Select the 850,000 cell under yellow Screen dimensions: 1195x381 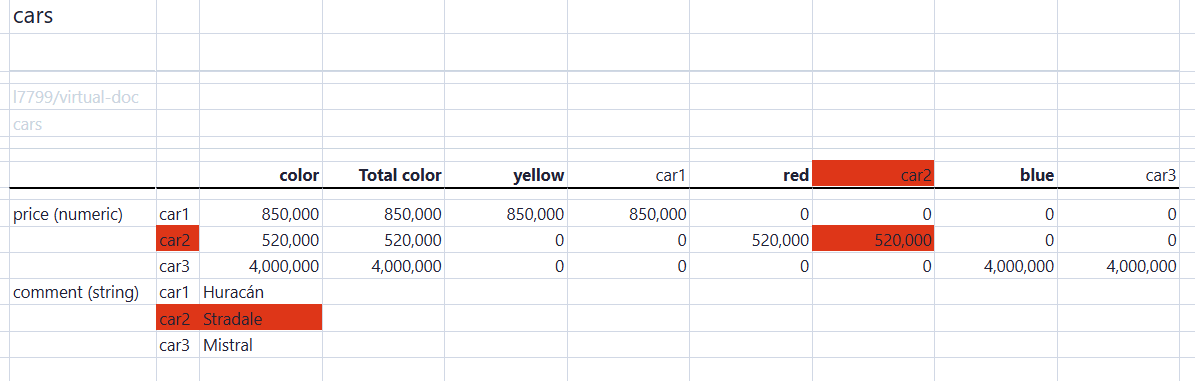[x=506, y=214]
